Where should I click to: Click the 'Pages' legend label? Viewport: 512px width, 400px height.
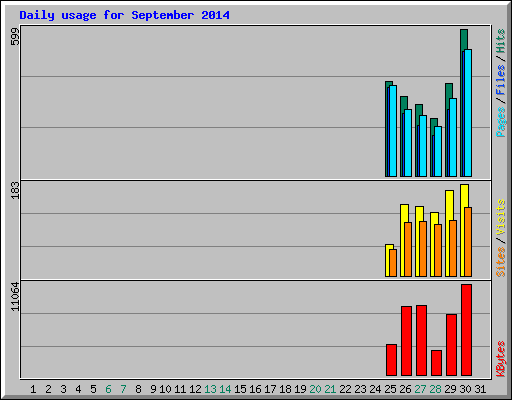click(x=501, y=122)
